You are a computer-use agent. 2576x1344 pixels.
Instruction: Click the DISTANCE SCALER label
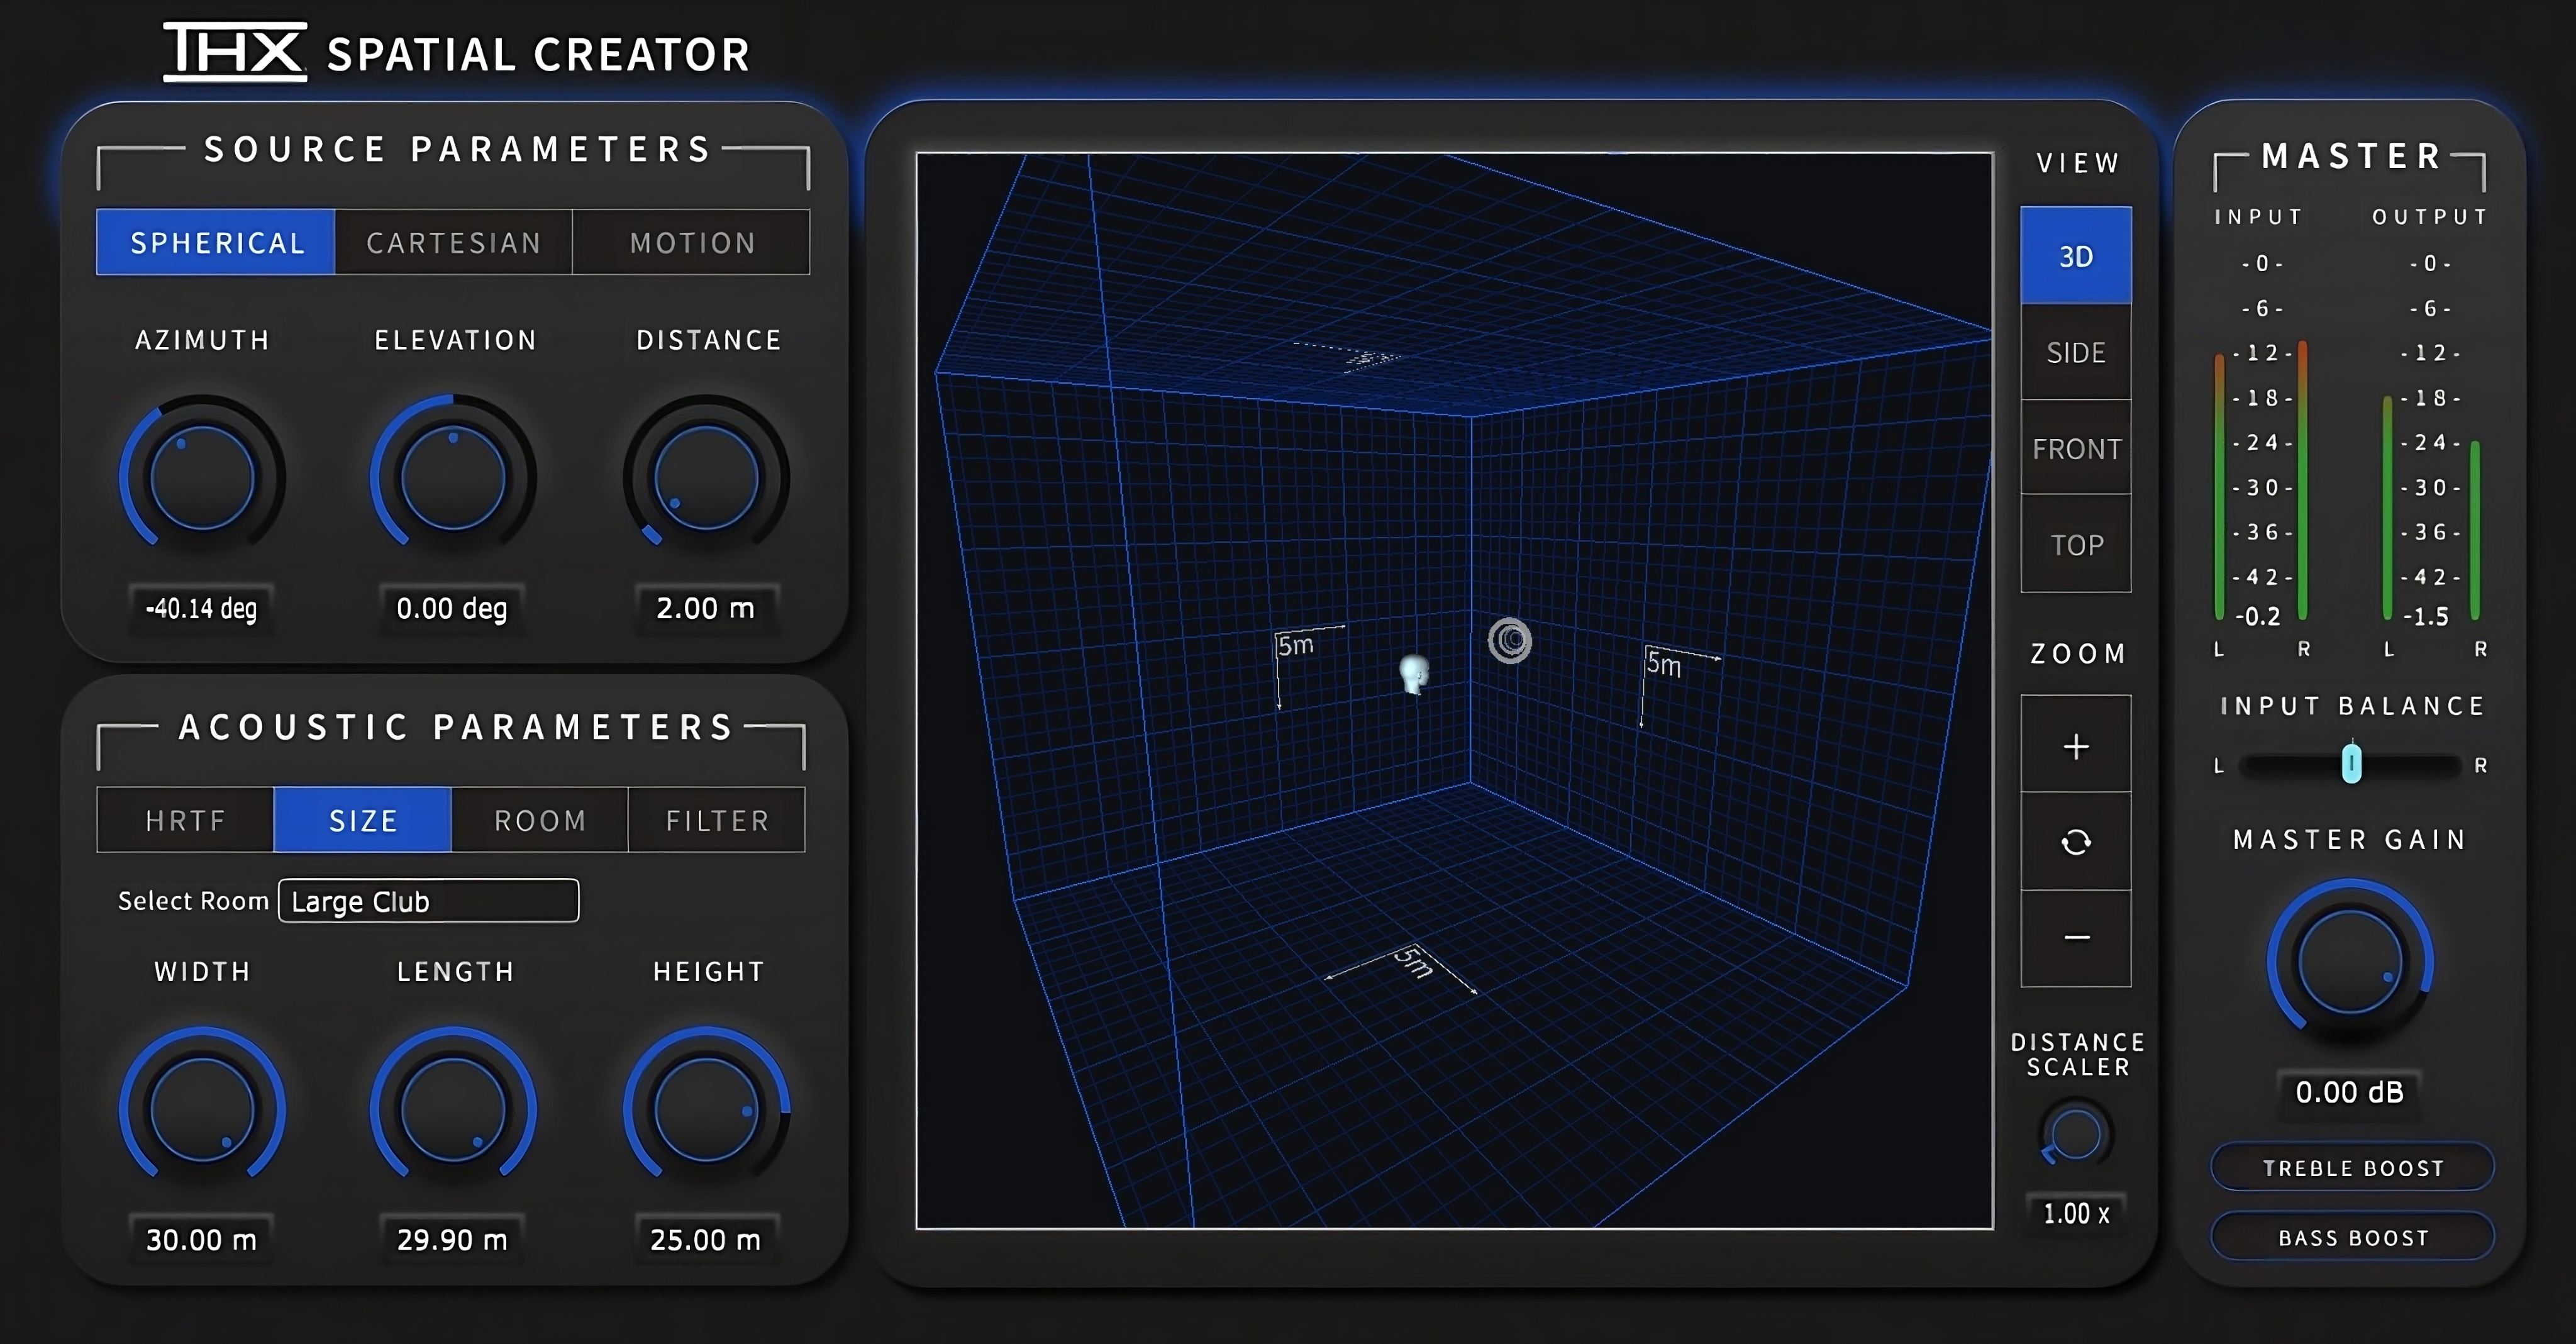2078,1054
